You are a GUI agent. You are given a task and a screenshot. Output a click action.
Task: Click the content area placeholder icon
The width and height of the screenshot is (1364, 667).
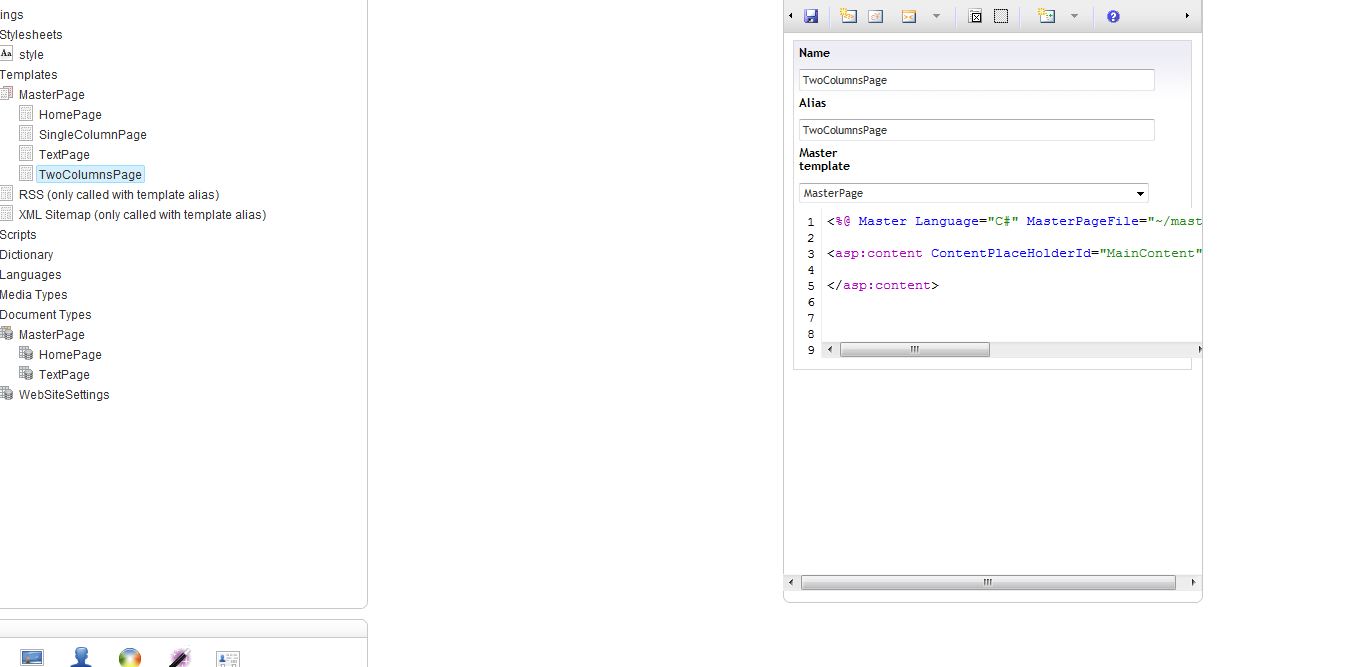click(1001, 16)
